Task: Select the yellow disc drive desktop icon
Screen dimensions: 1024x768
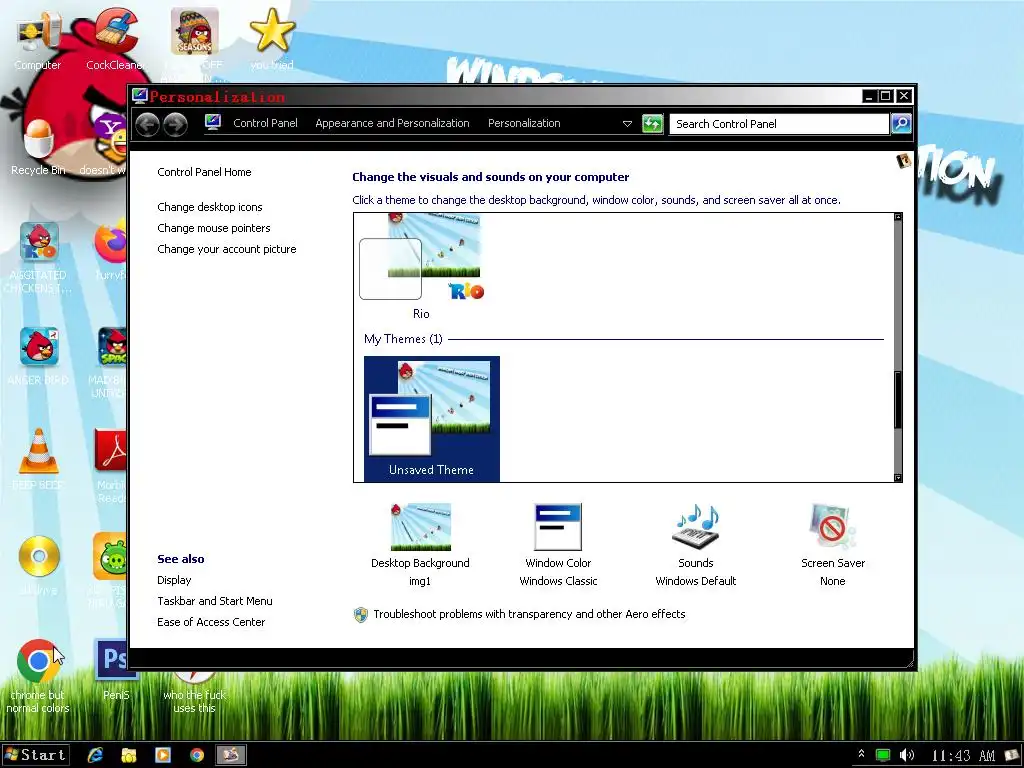Action: coord(39,556)
